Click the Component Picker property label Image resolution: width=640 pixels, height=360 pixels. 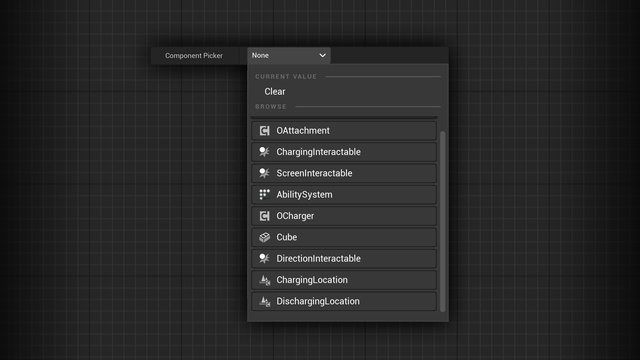click(194, 56)
